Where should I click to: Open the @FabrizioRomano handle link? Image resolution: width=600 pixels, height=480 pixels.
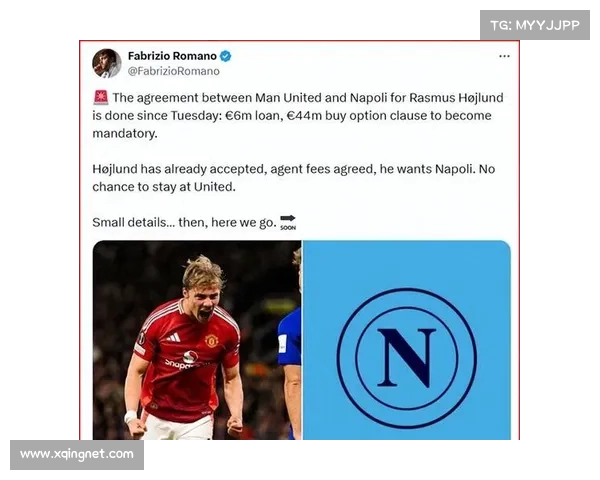point(174,71)
